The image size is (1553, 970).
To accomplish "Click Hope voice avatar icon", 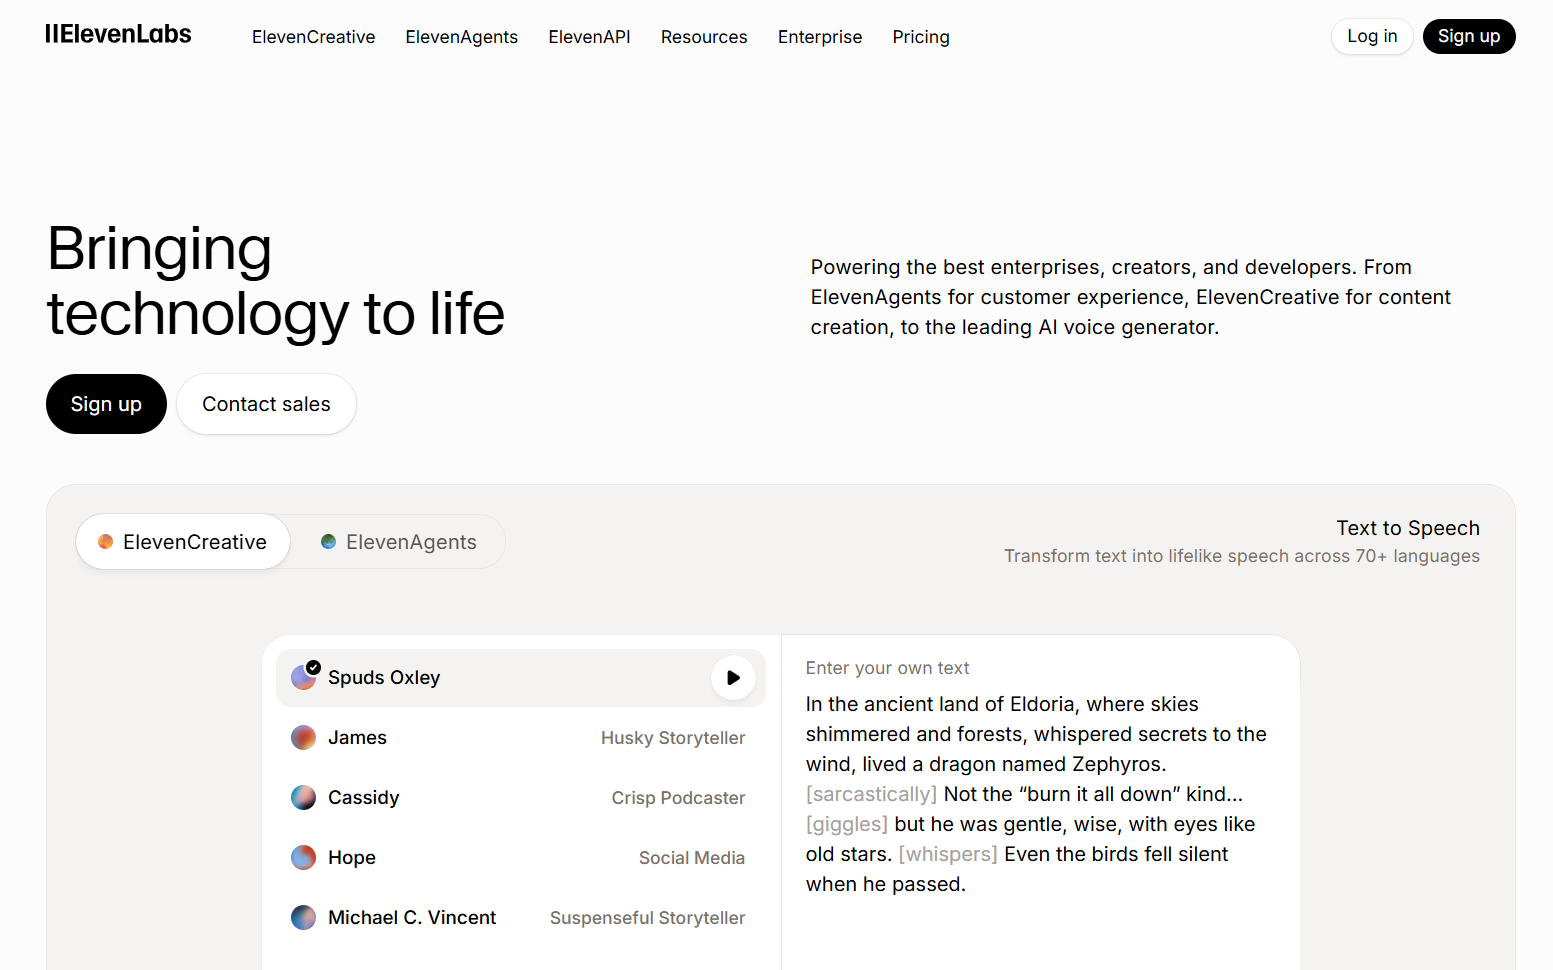I will pos(304,858).
